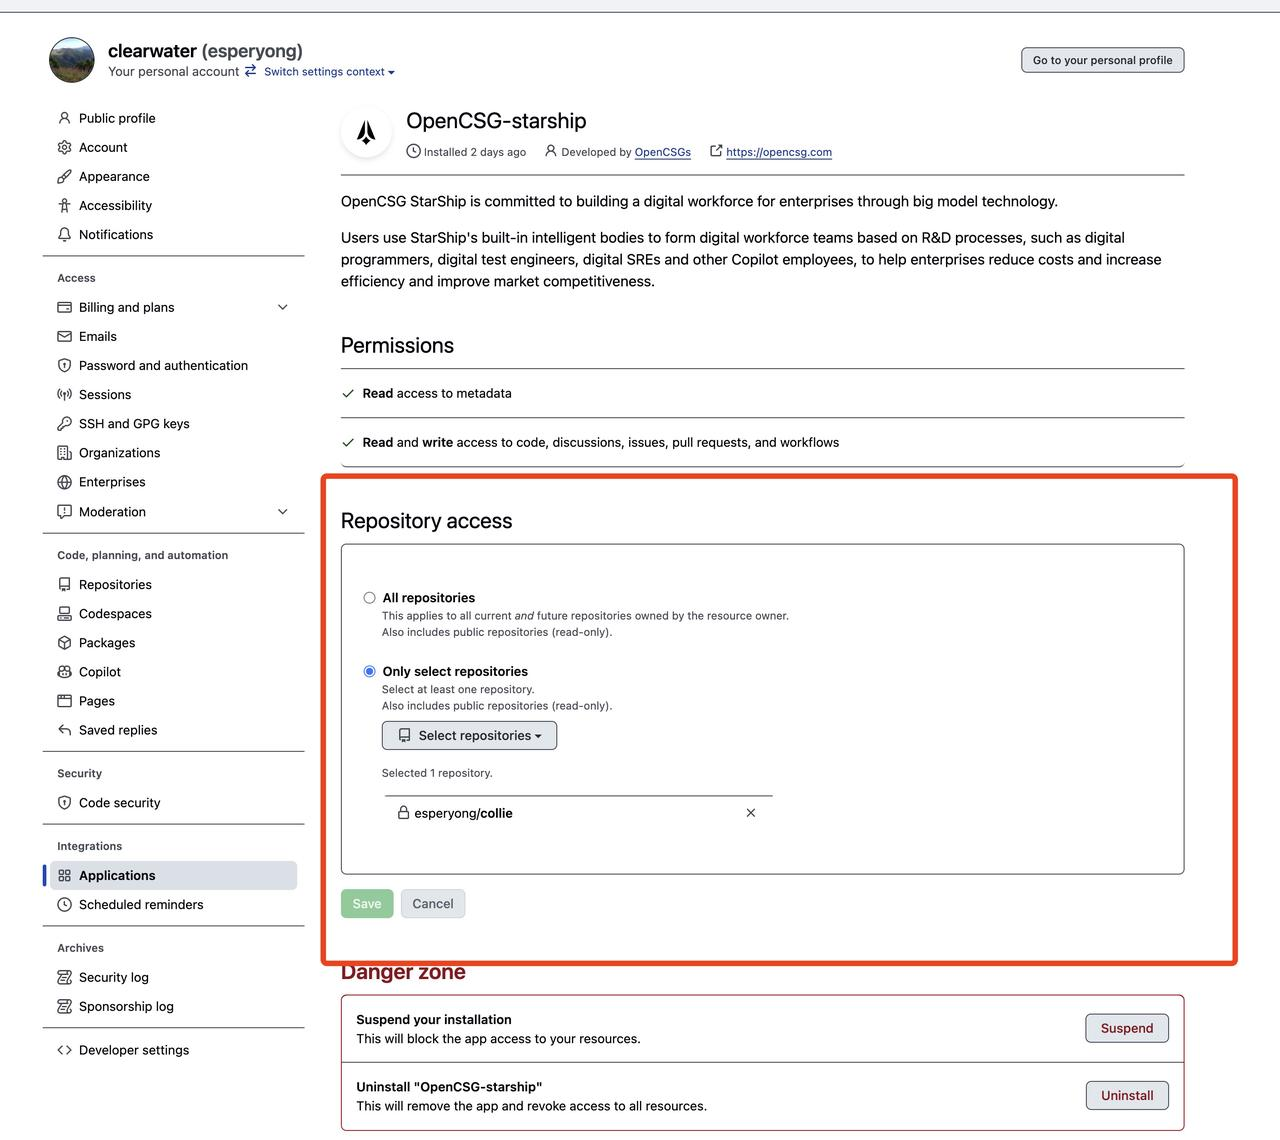Open Packages via its sidebar icon
The width and height of the screenshot is (1280, 1140).
pyautogui.click(x=64, y=642)
